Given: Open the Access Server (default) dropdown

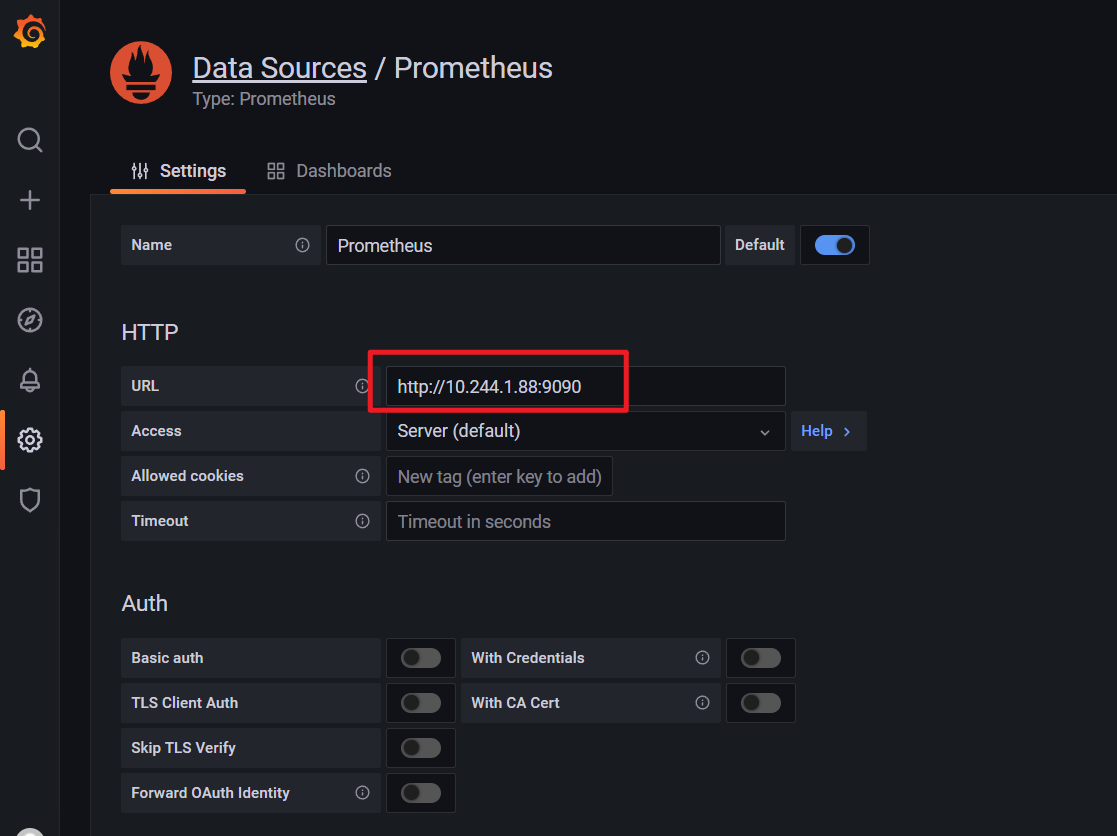Looking at the screenshot, I should 586,431.
